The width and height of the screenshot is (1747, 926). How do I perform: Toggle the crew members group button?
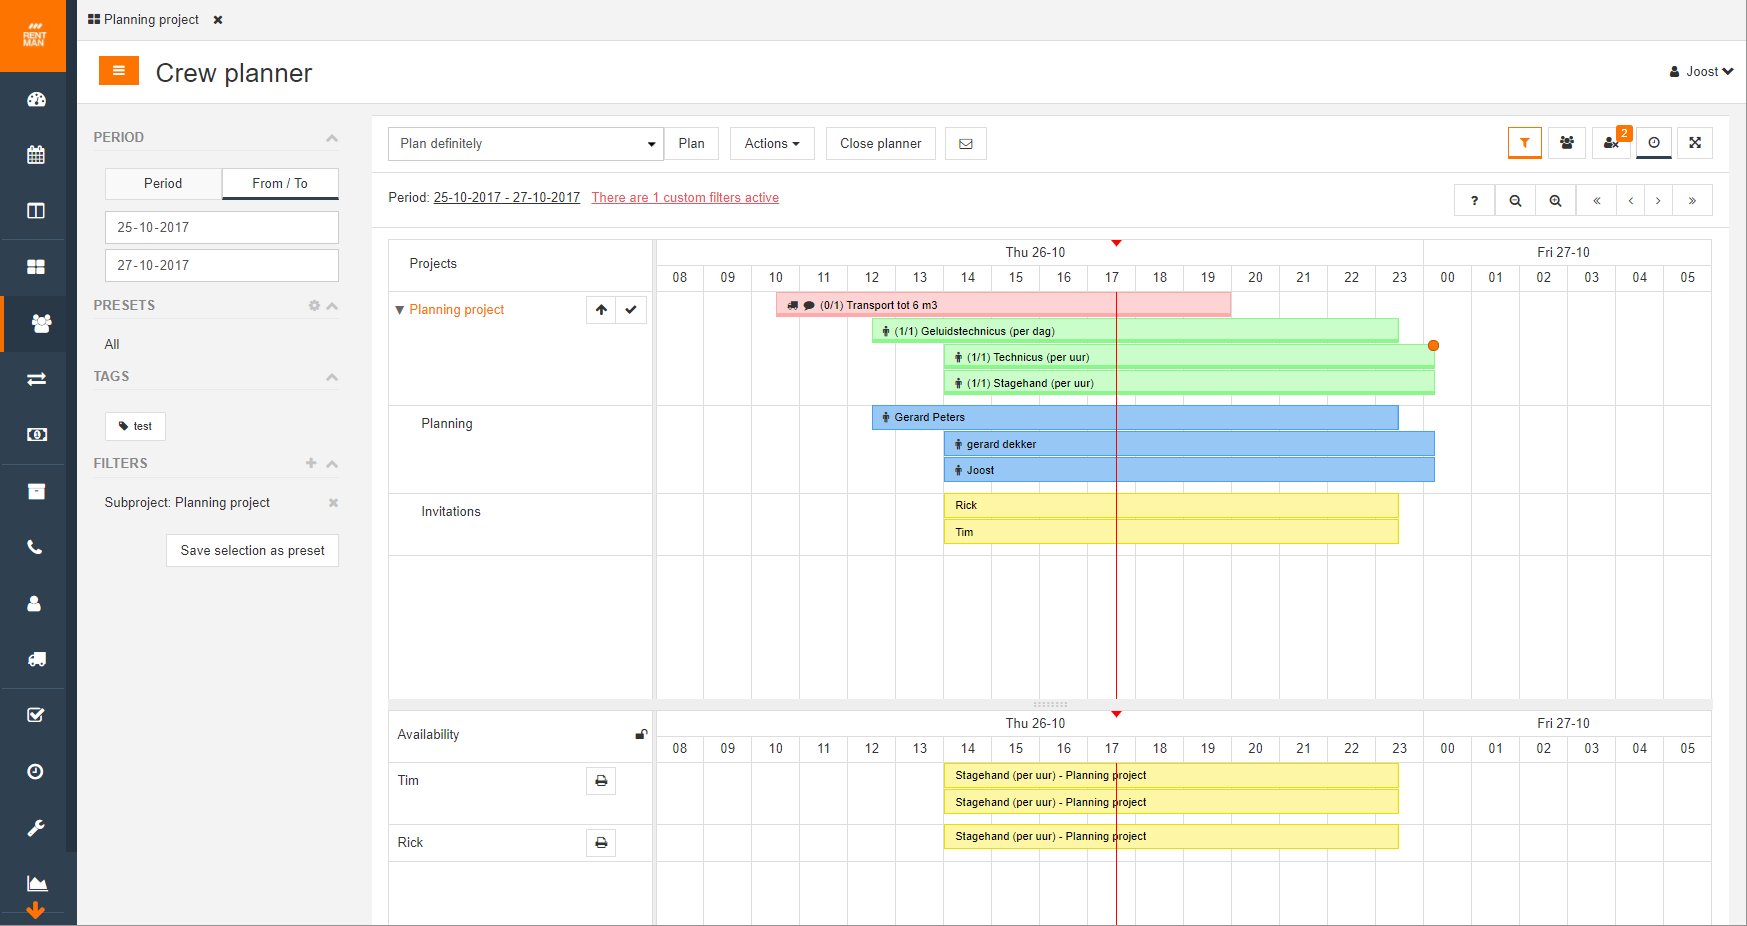click(1567, 143)
